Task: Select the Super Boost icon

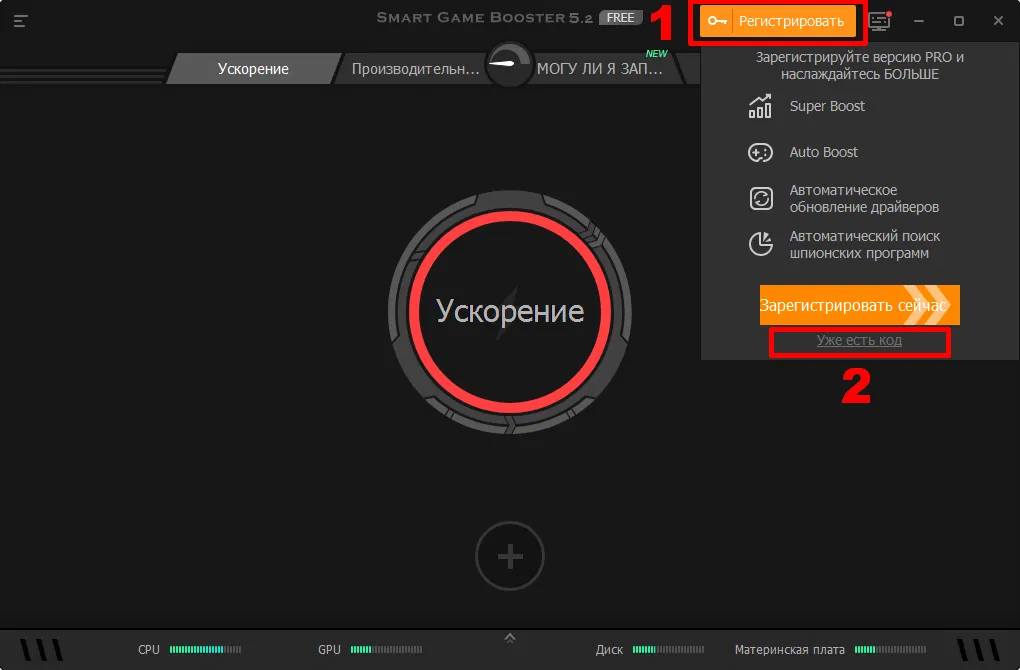Action: pos(760,105)
